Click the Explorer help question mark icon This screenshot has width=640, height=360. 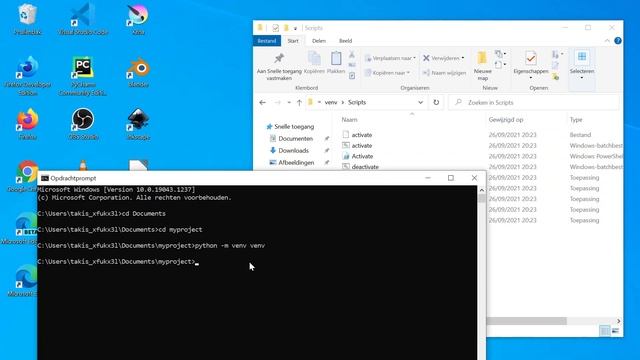click(618, 41)
